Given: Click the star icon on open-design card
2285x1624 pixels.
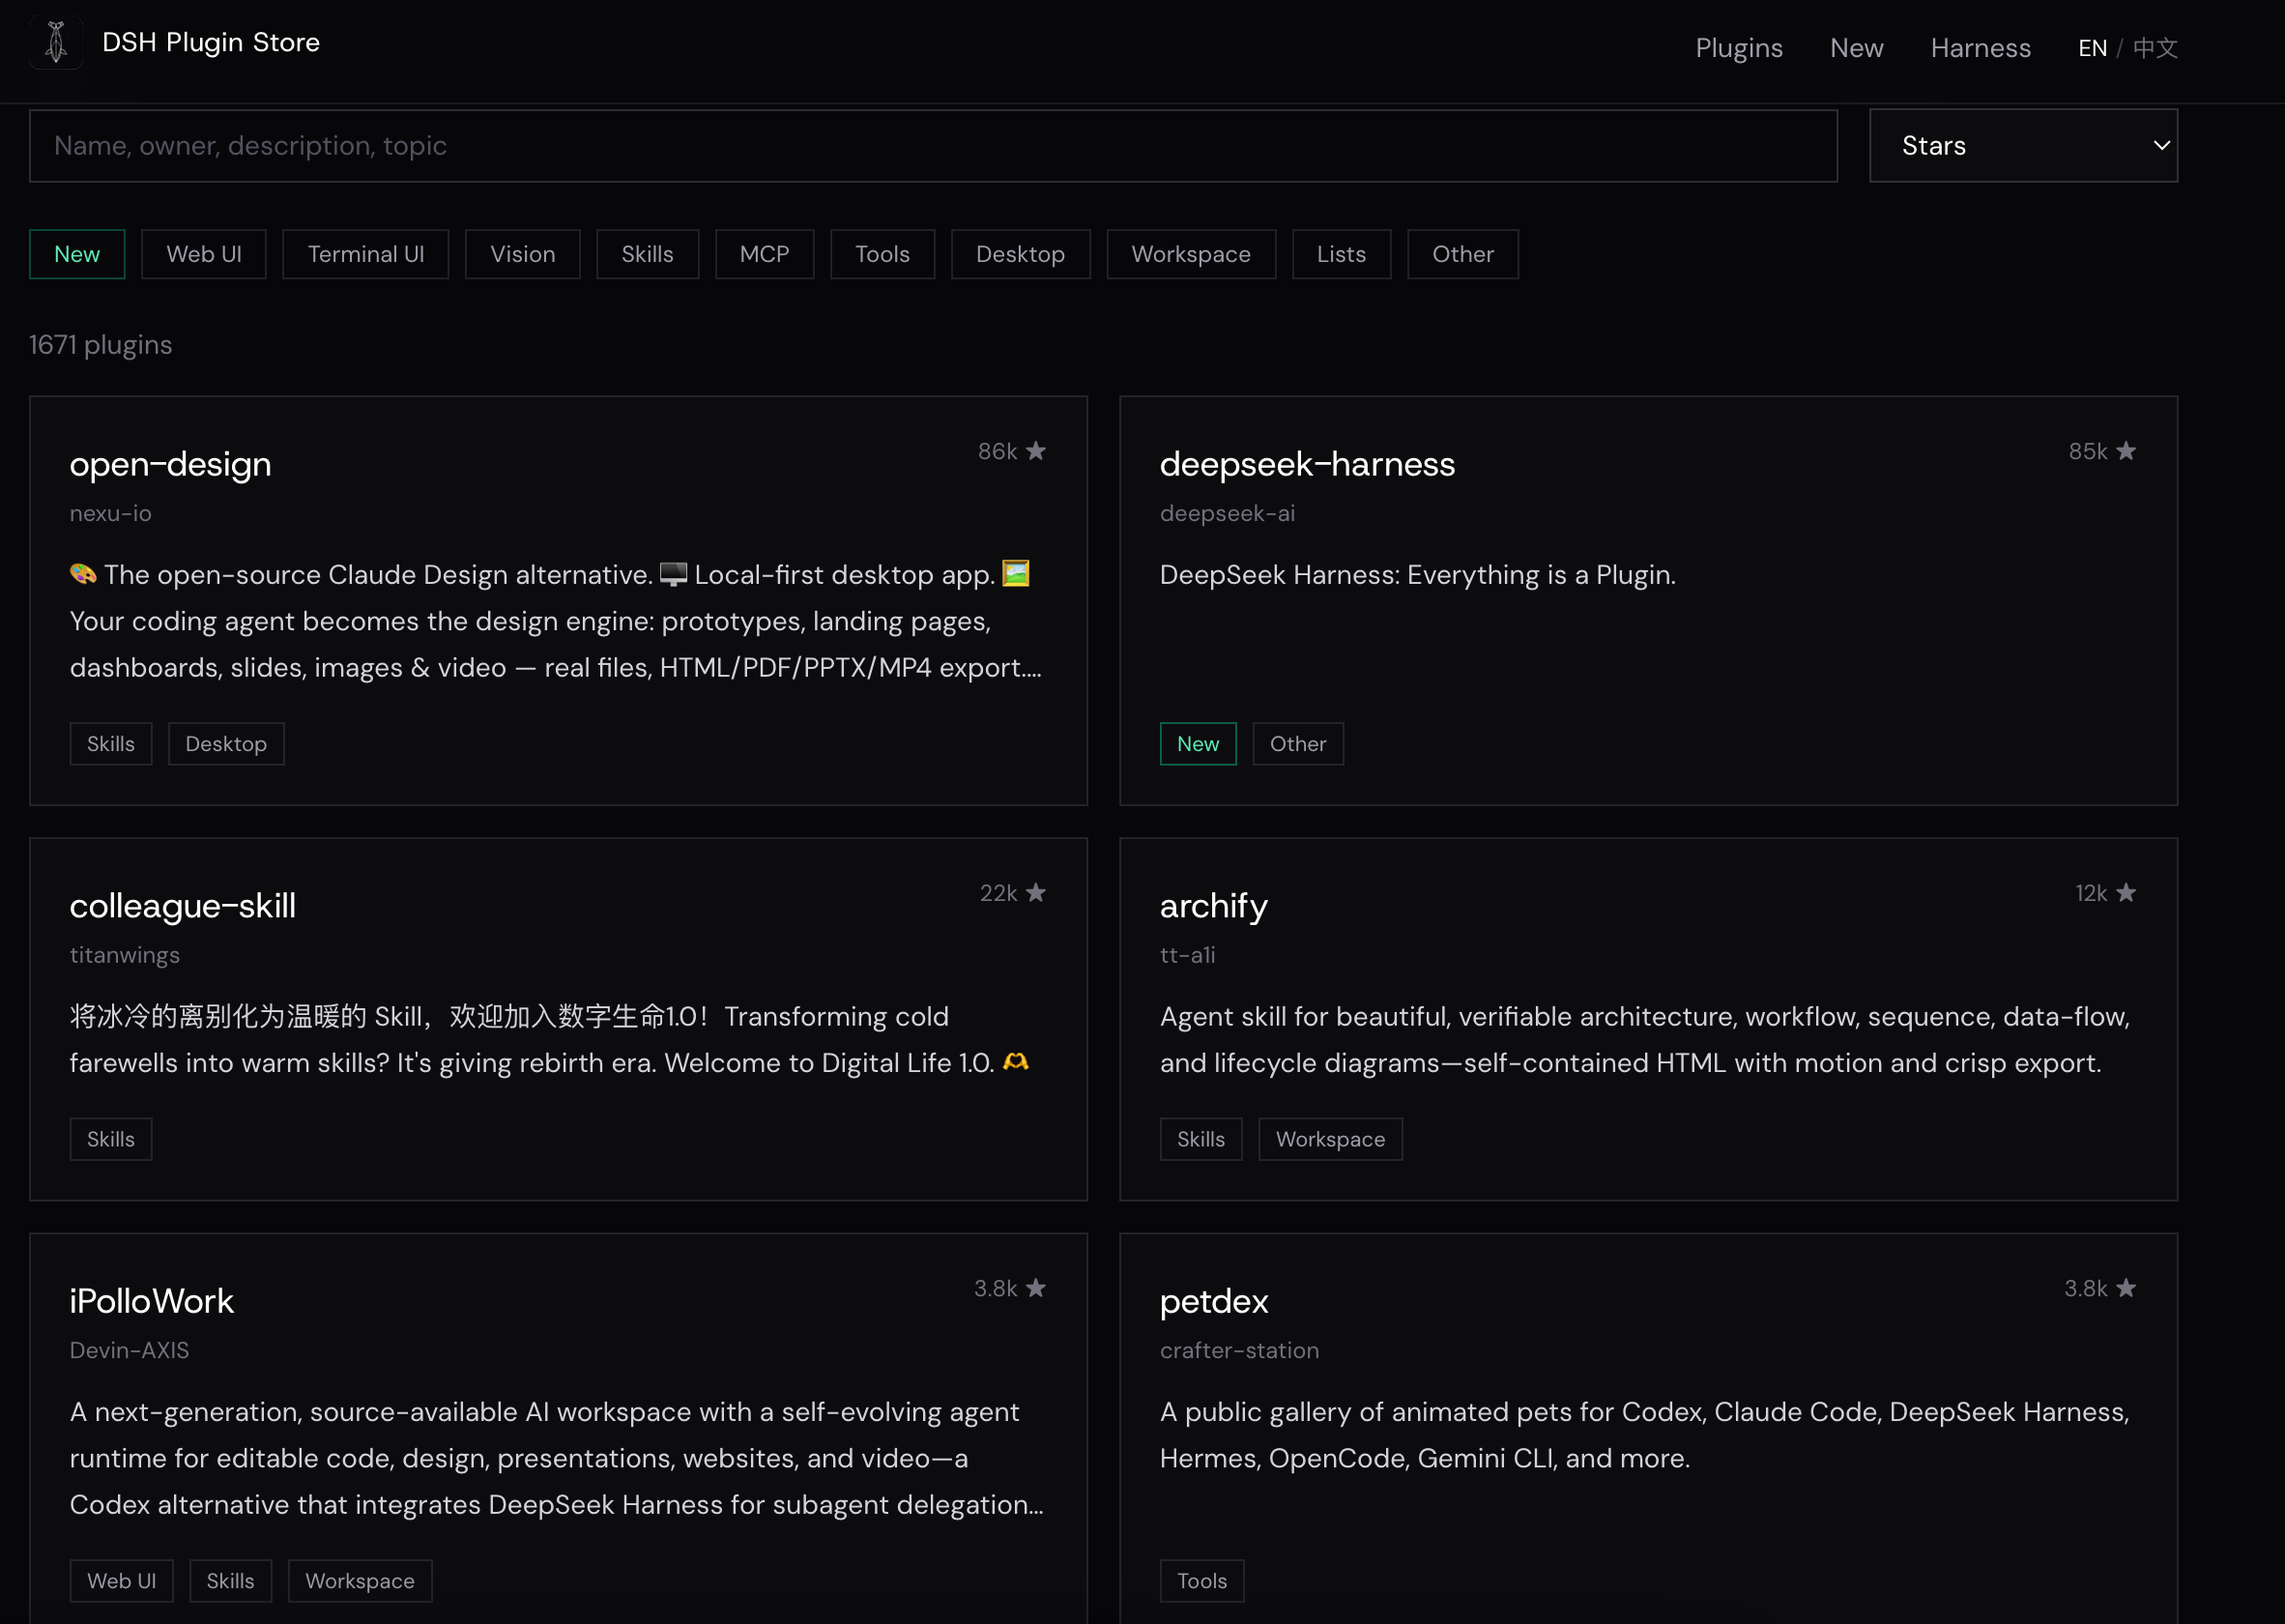Looking at the screenshot, I should 1036,451.
